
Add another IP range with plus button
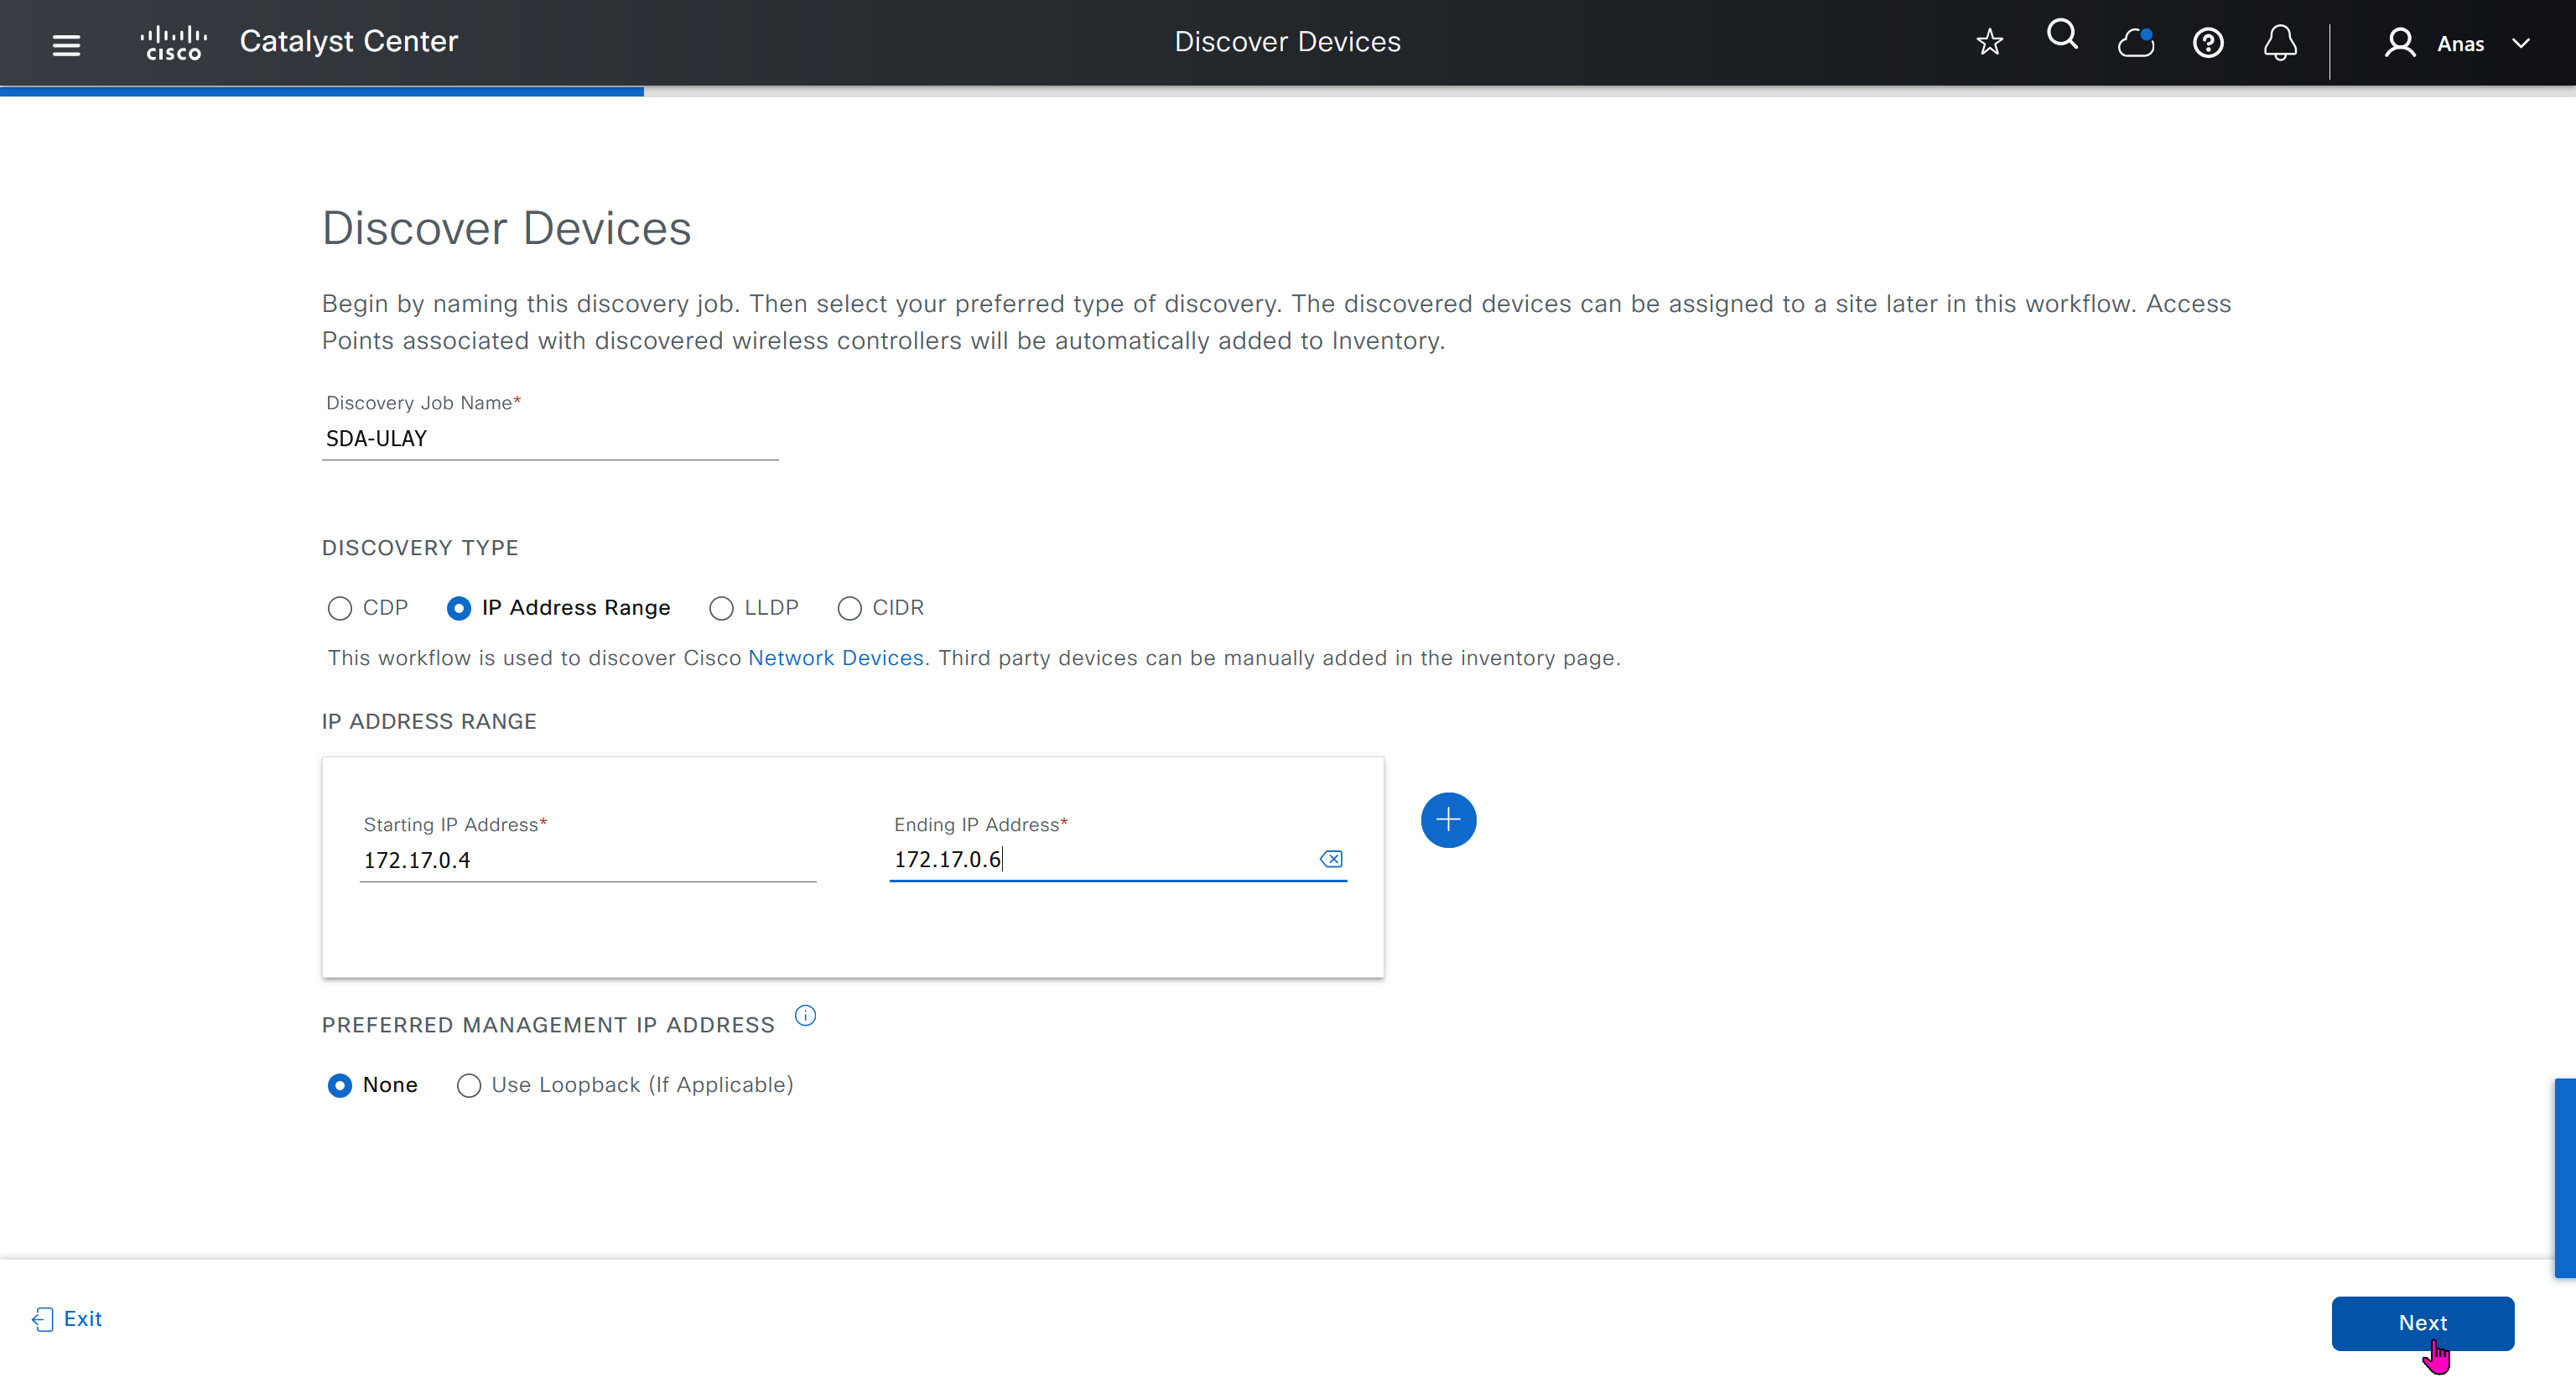coord(1447,820)
